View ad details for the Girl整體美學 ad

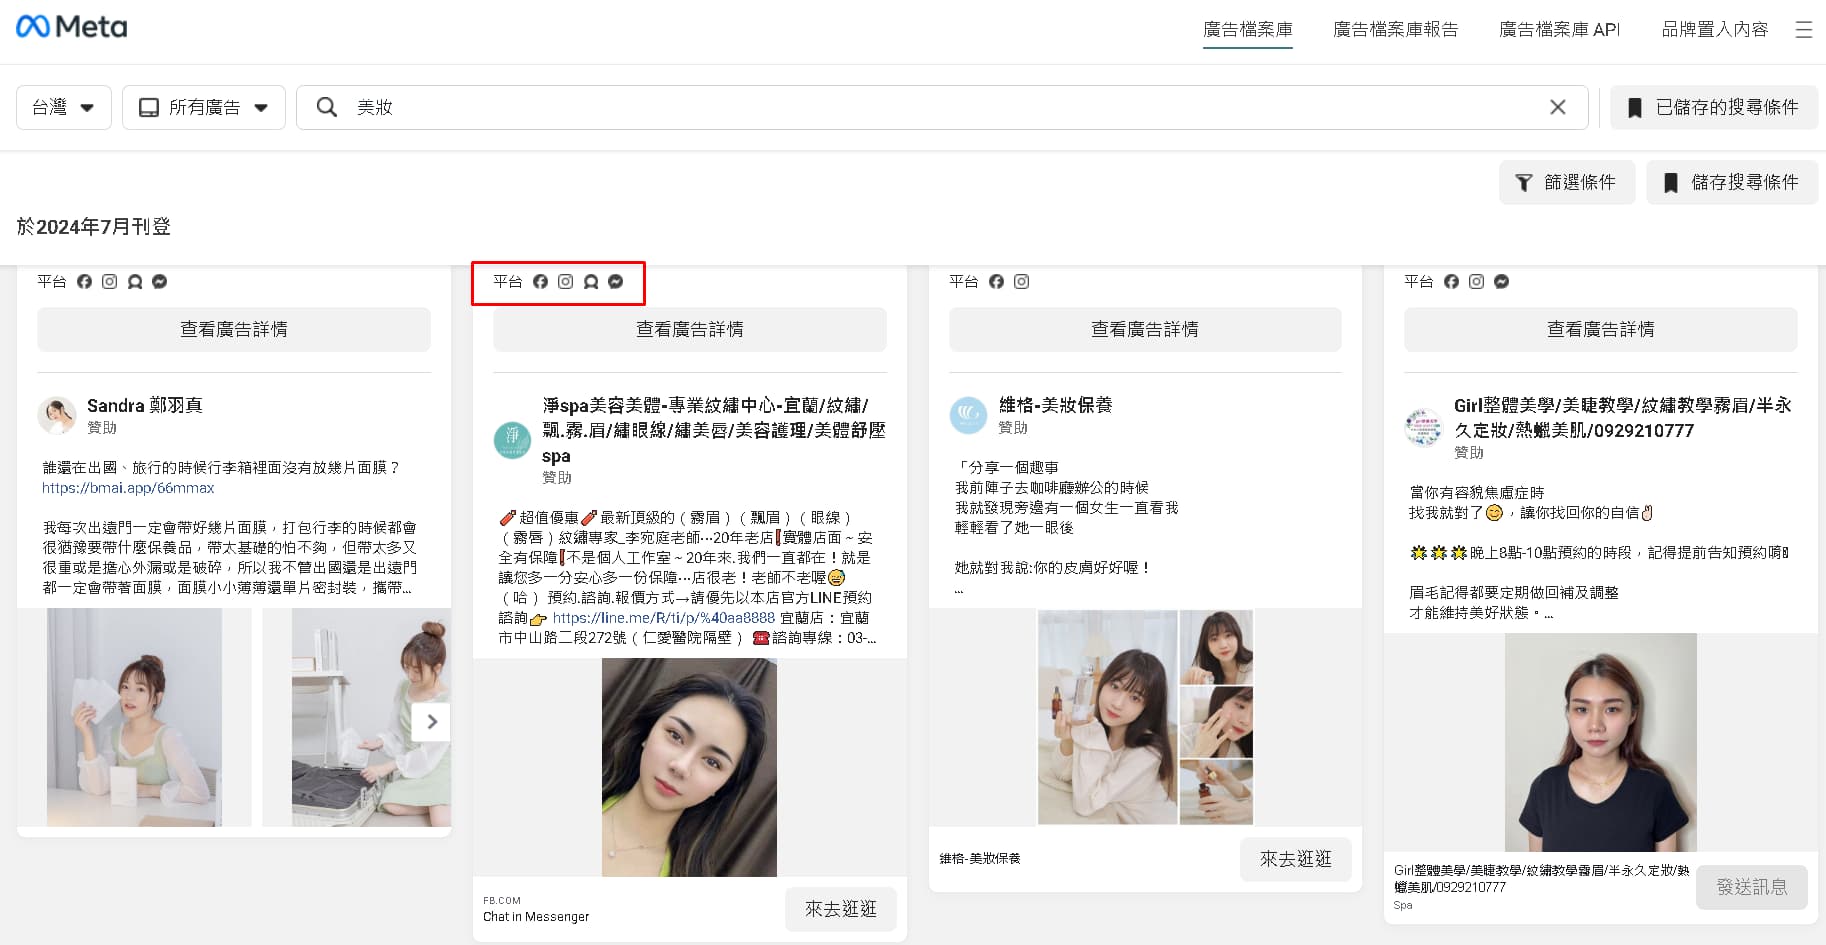pos(1600,329)
